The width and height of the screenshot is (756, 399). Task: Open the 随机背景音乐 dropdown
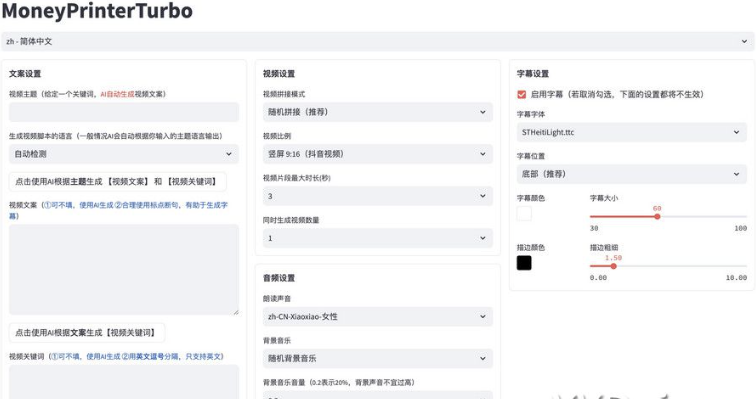click(378, 359)
